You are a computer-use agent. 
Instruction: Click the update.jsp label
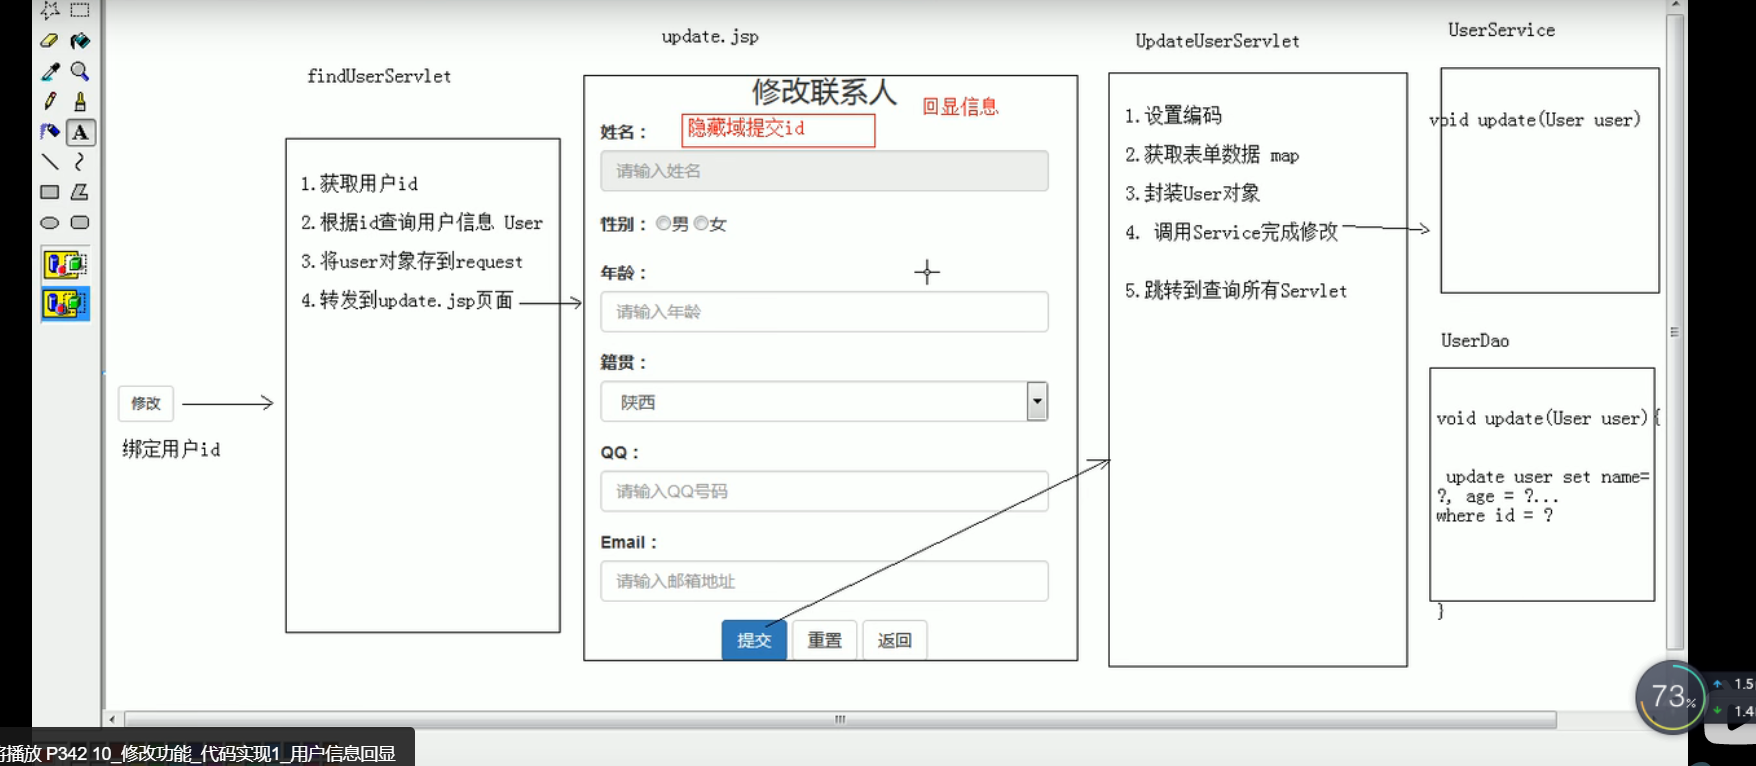[x=710, y=37]
